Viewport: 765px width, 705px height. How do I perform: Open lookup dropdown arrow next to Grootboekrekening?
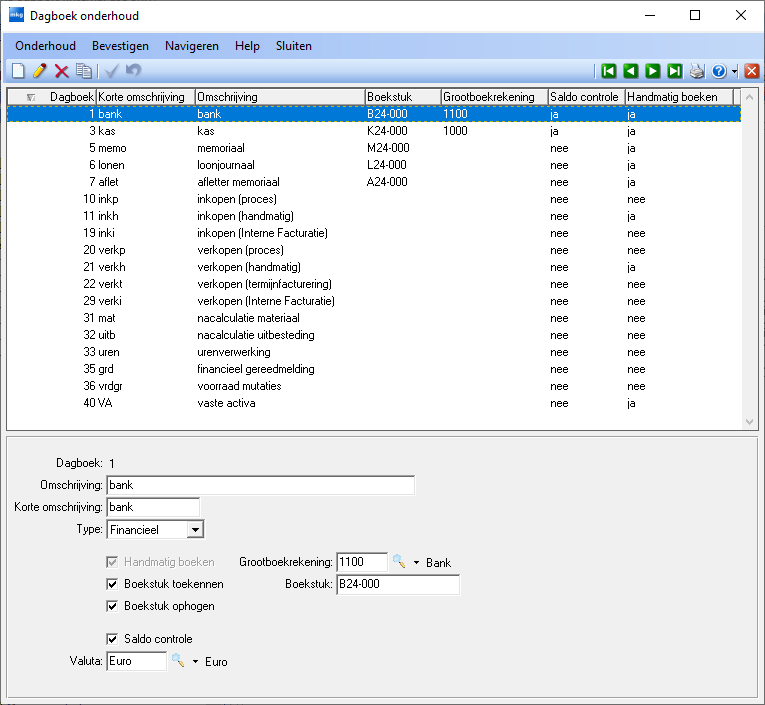point(416,563)
